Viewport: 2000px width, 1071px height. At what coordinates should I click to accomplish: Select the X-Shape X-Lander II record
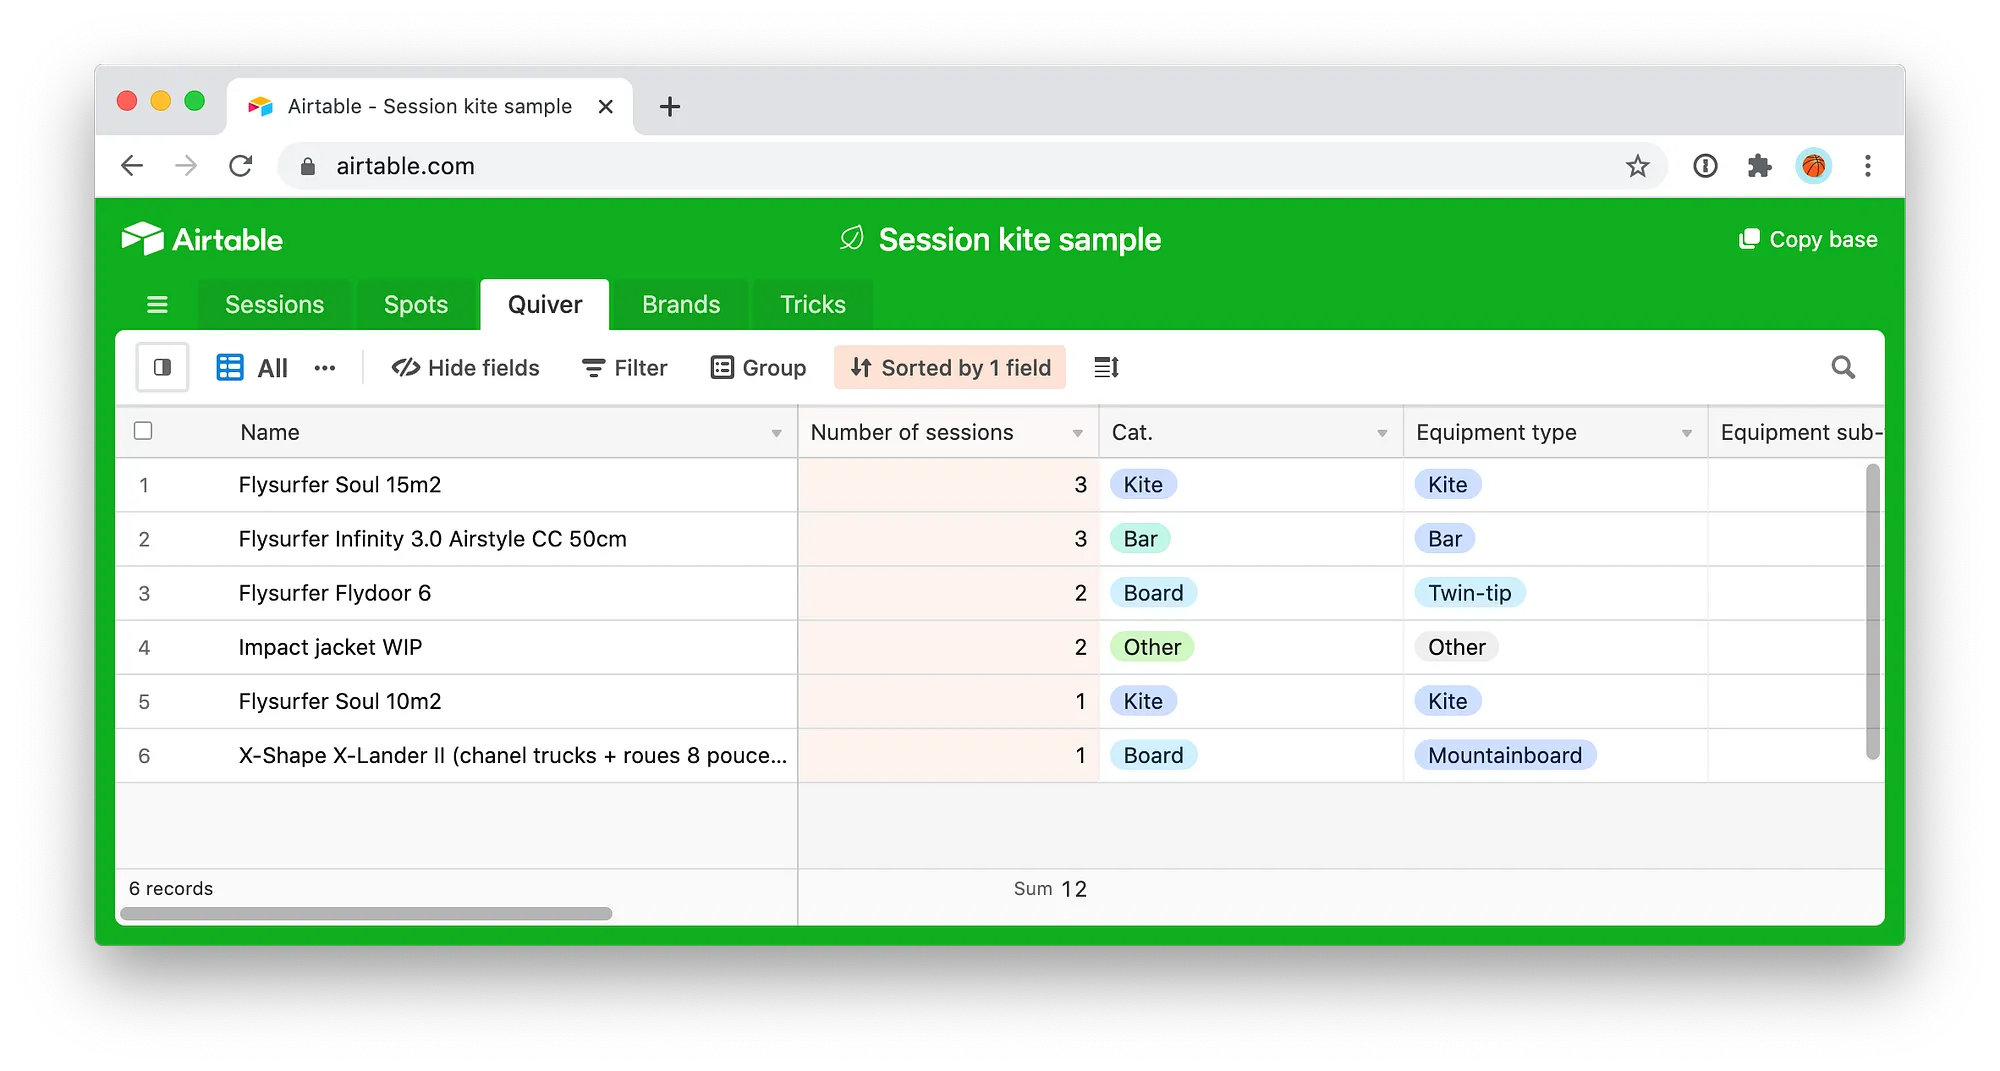coord(512,755)
